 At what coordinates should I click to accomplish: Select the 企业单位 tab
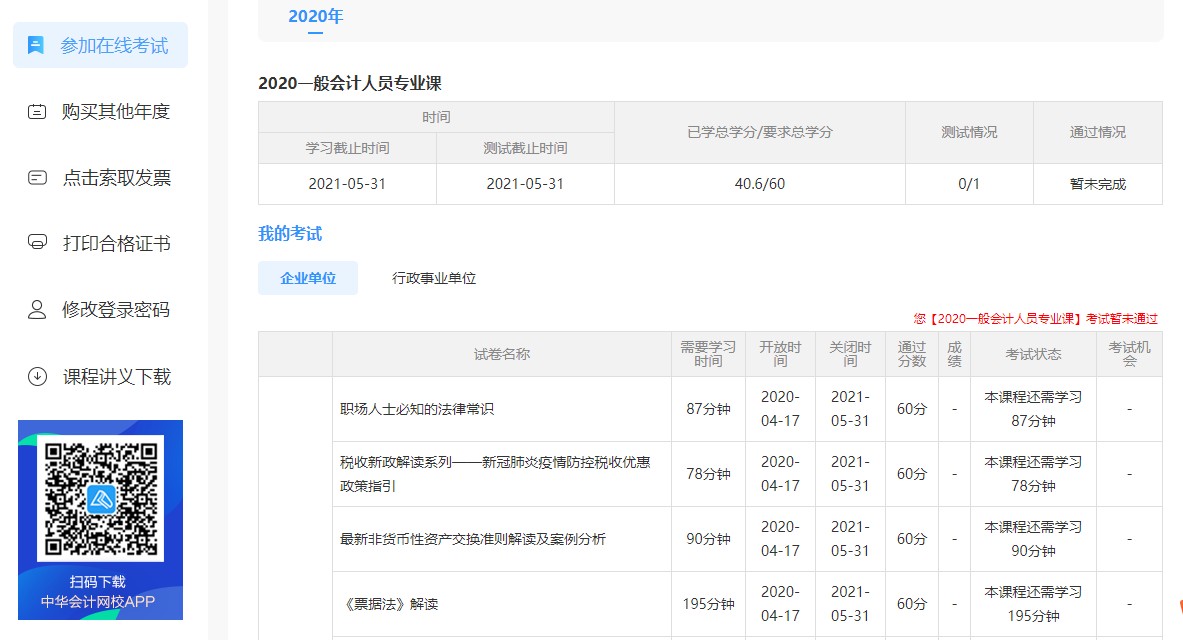point(307,278)
